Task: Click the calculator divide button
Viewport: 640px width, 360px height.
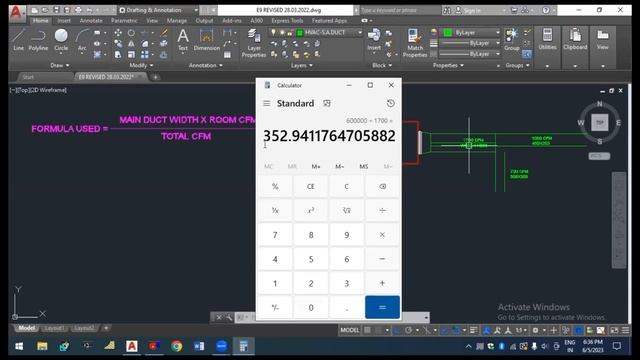Action: point(382,210)
